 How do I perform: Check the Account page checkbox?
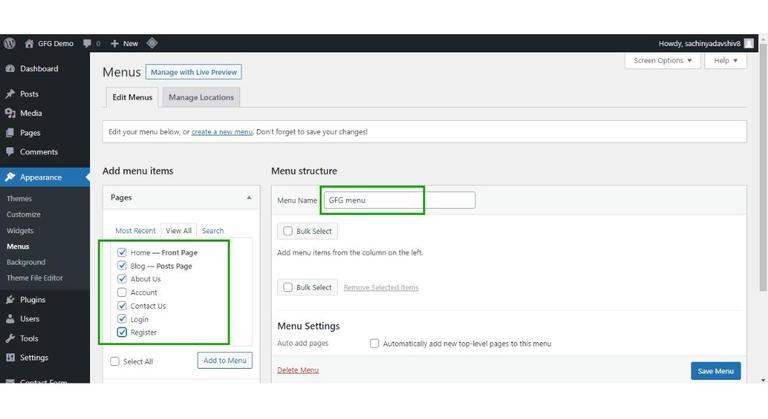coord(122,292)
